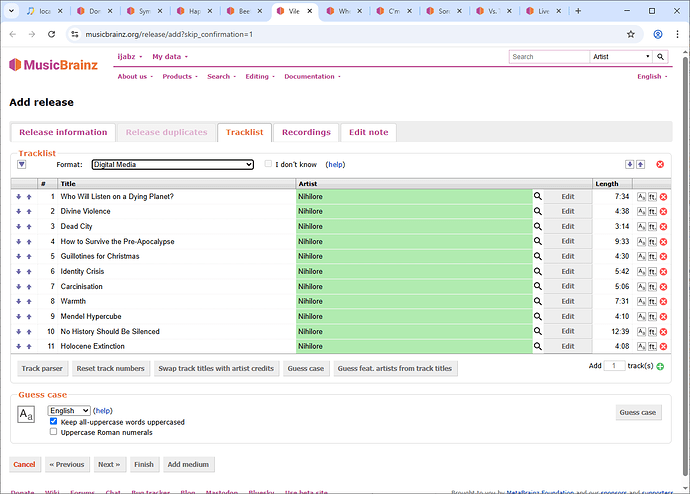Remove the medium using the red X icon
Image resolution: width=690 pixels, height=494 pixels.
660,164
